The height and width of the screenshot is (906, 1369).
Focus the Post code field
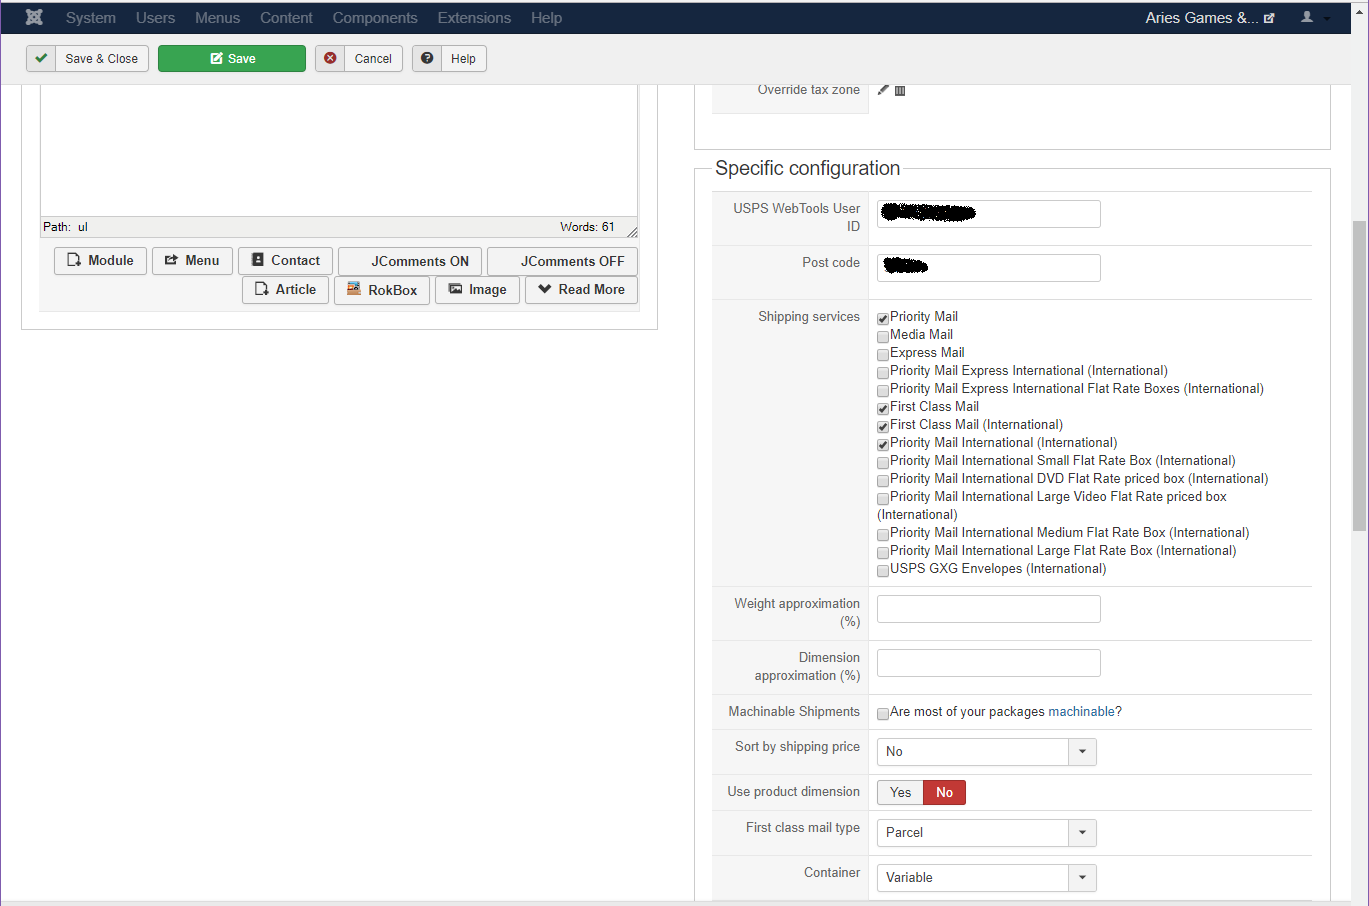pos(989,268)
